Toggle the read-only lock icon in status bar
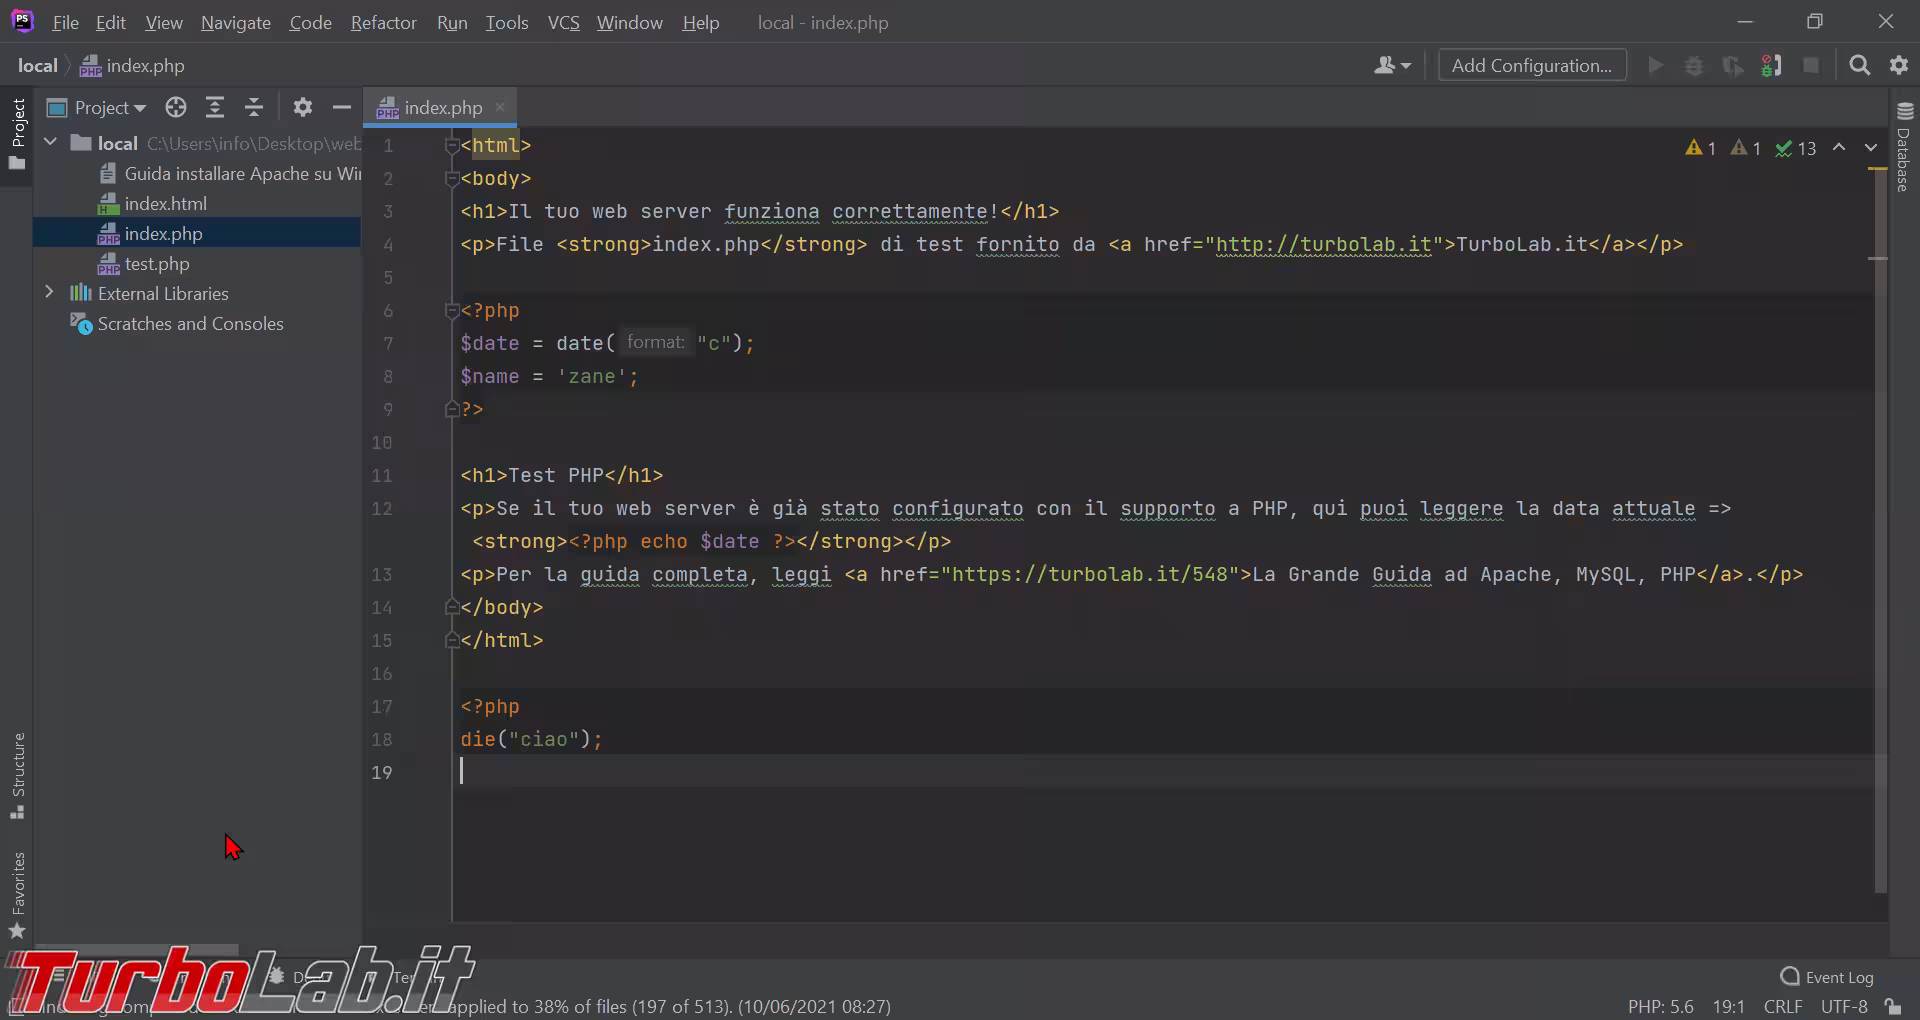Image resolution: width=1920 pixels, height=1020 pixels. [x=1892, y=1006]
